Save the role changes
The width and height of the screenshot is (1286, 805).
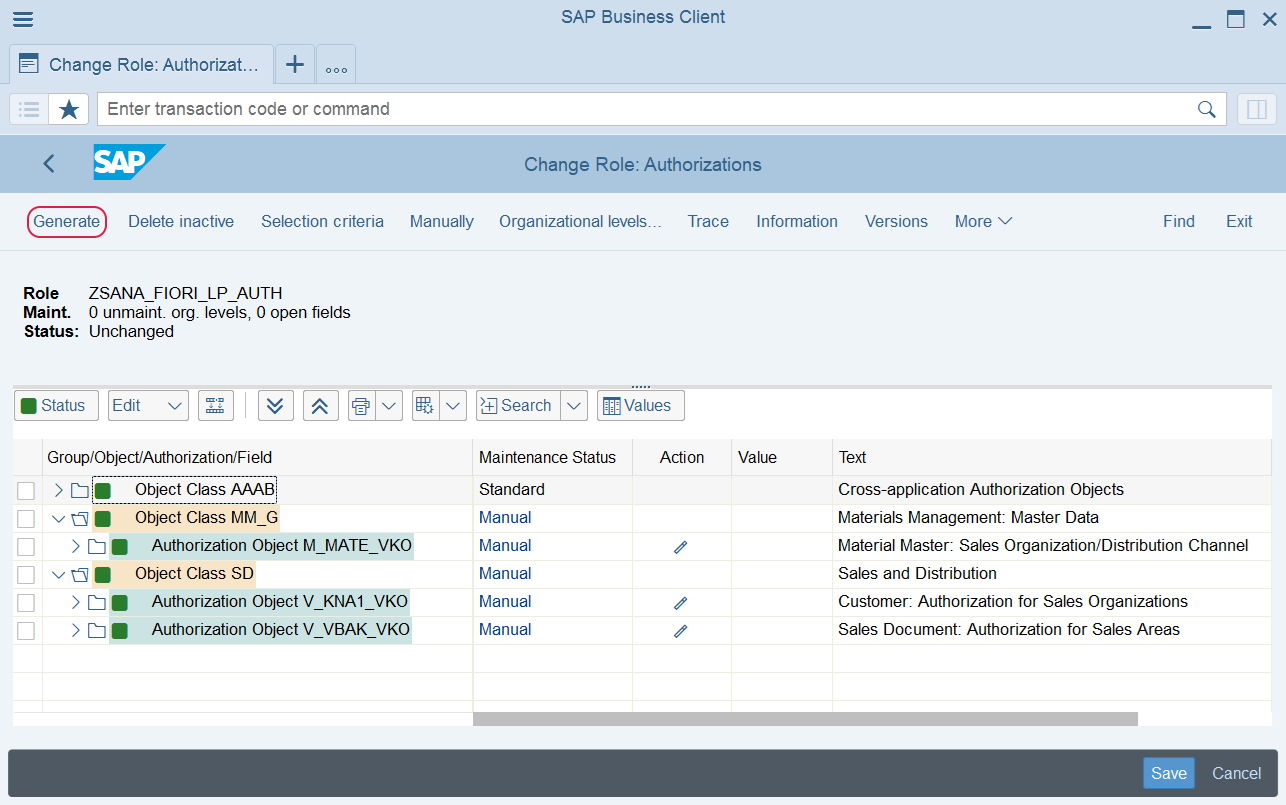(1169, 773)
